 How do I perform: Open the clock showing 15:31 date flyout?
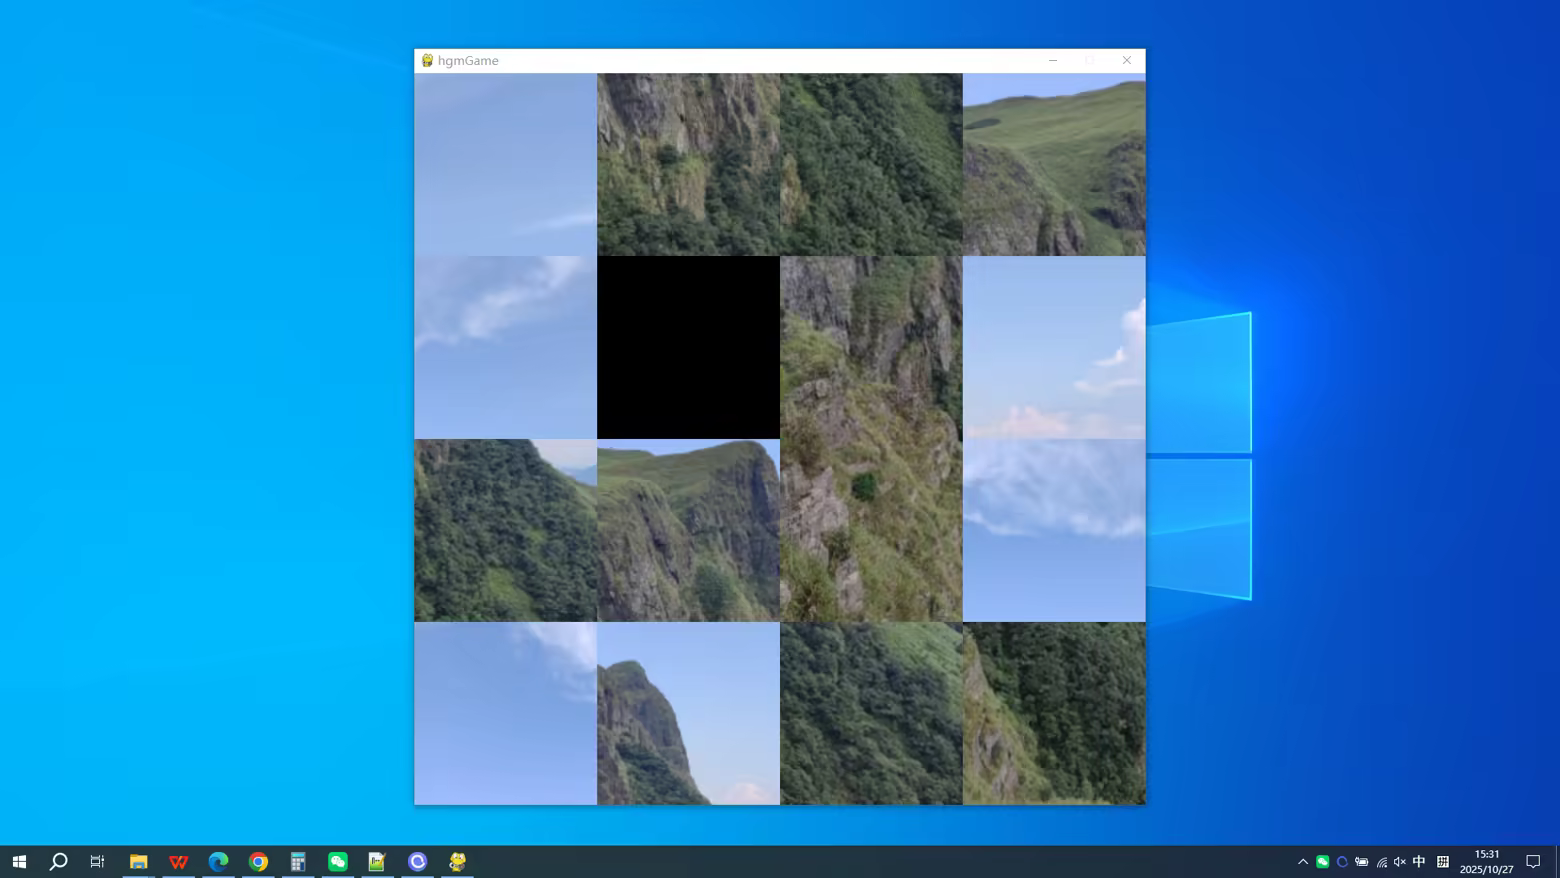pos(1486,861)
